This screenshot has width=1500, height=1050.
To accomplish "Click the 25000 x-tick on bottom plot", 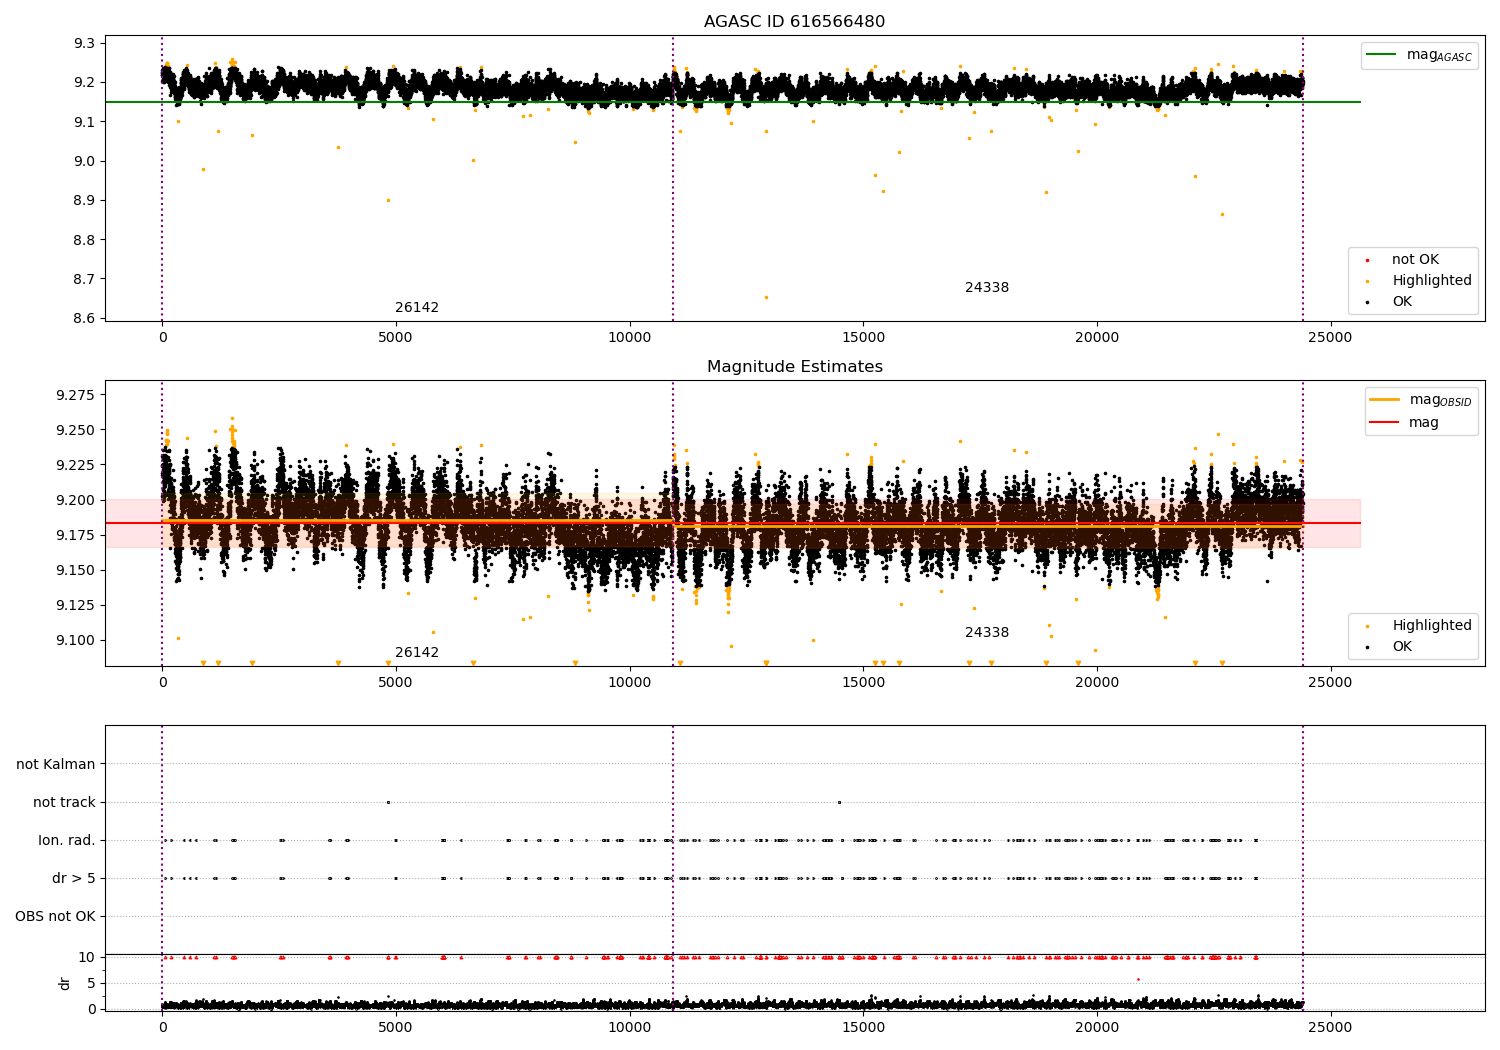I will tap(1330, 1028).
